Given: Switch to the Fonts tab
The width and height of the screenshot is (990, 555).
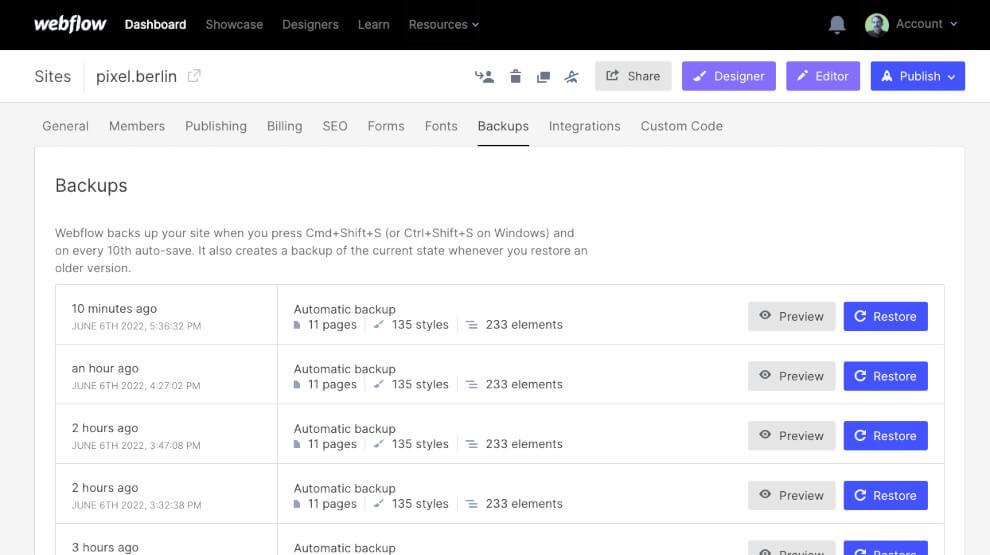Looking at the screenshot, I should (x=441, y=126).
